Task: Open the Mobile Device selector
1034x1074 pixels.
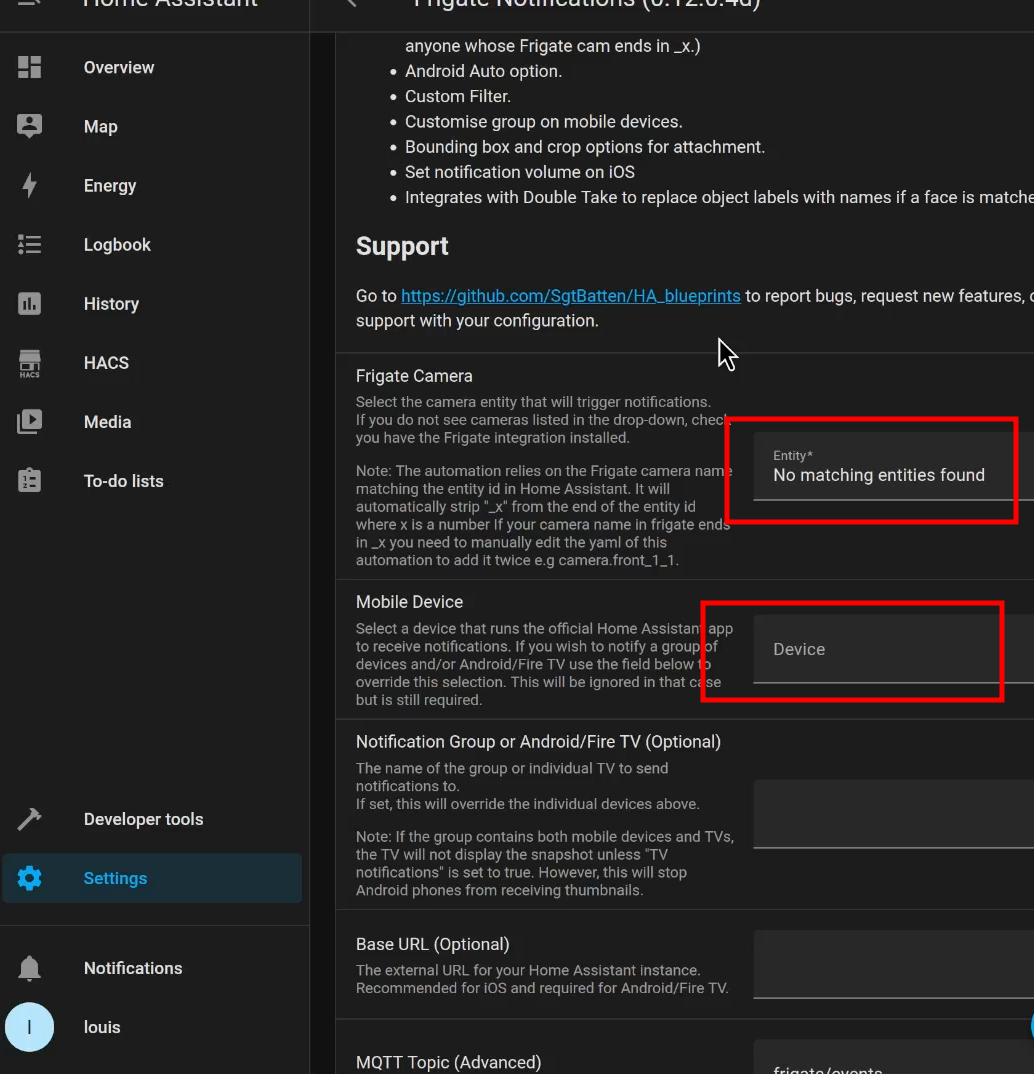Action: click(894, 649)
